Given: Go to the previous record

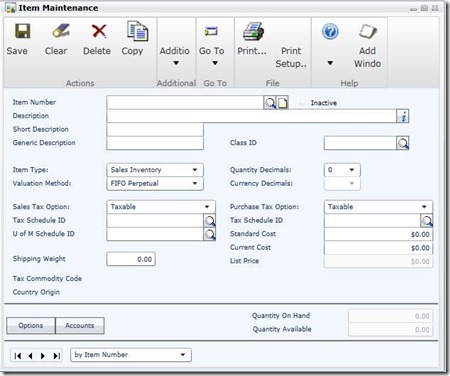Looking at the screenshot, I should pos(31,356).
